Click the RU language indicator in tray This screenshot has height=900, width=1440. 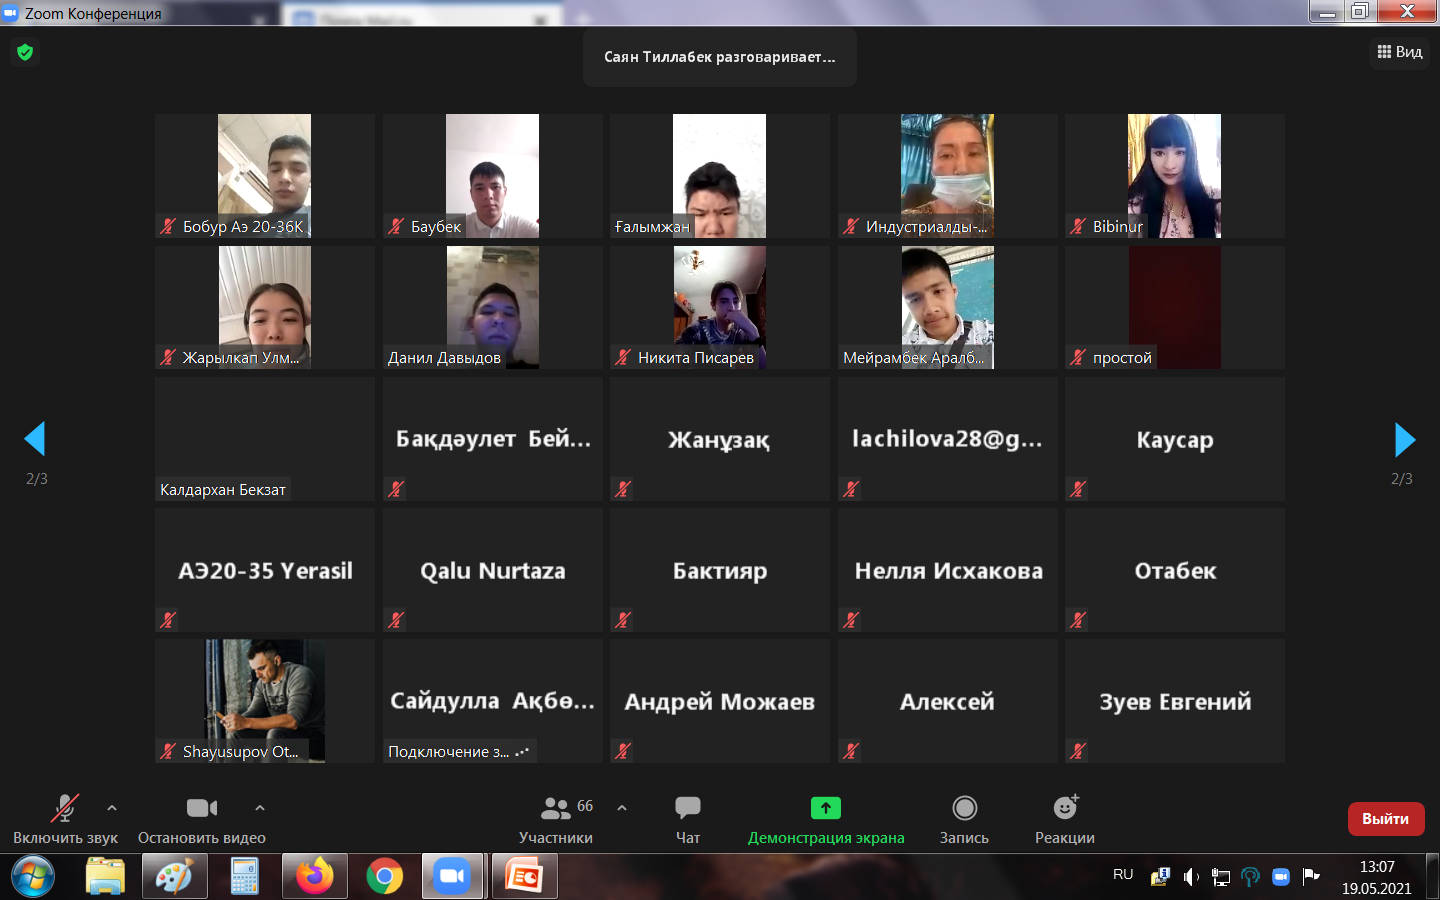(x=1123, y=875)
